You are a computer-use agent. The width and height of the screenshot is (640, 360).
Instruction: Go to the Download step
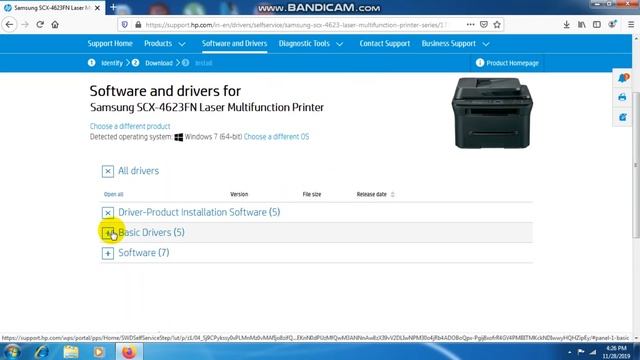pos(159,63)
